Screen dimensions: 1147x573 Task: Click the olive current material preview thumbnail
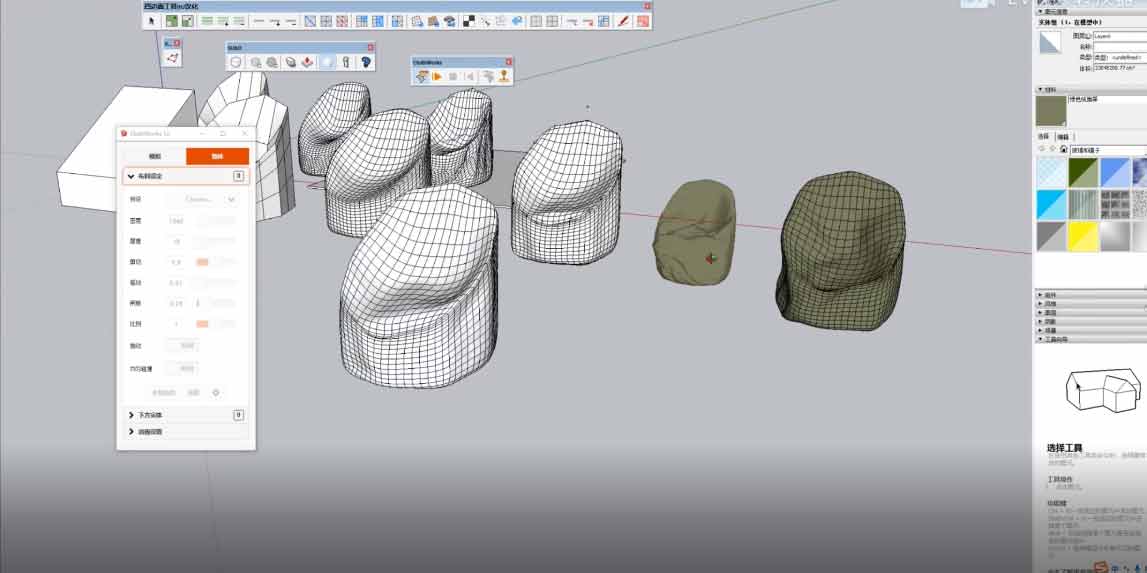click(x=1050, y=110)
